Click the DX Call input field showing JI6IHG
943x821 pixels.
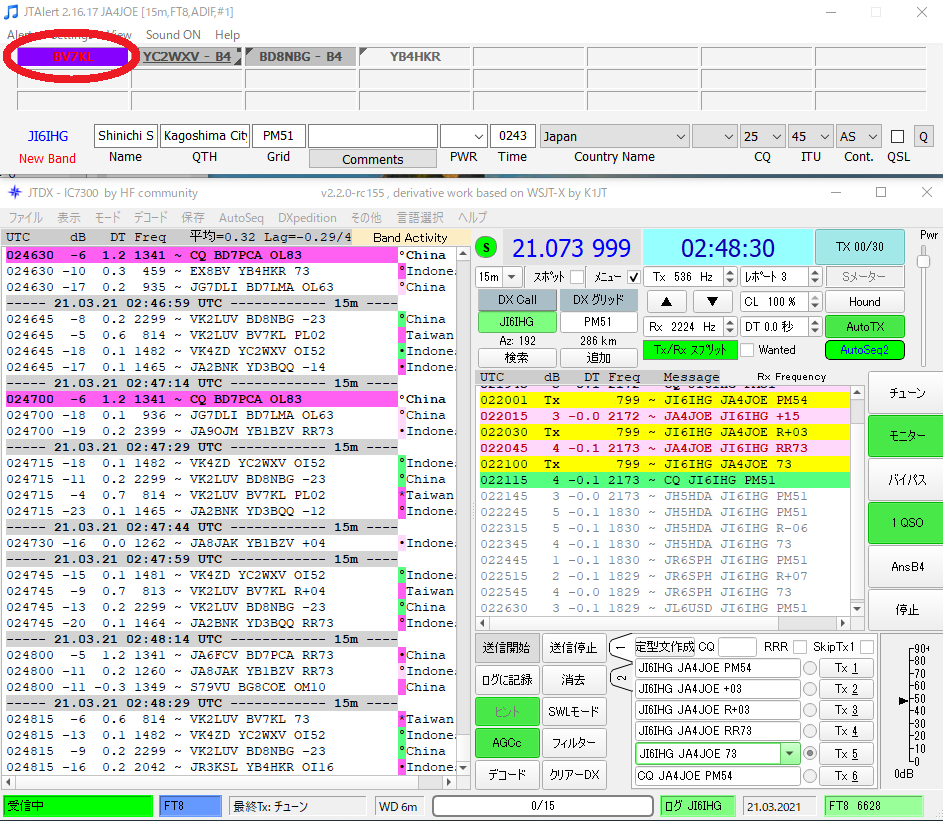tap(517, 322)
